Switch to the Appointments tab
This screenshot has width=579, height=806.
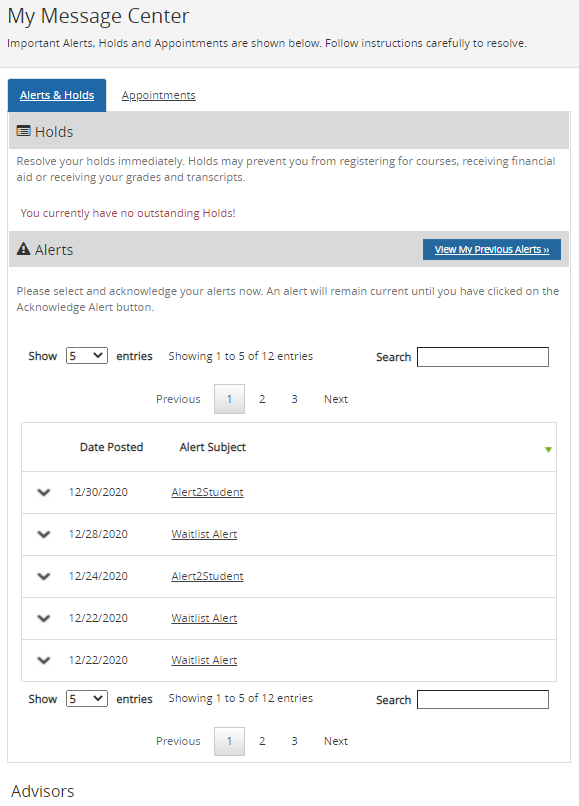158,95
